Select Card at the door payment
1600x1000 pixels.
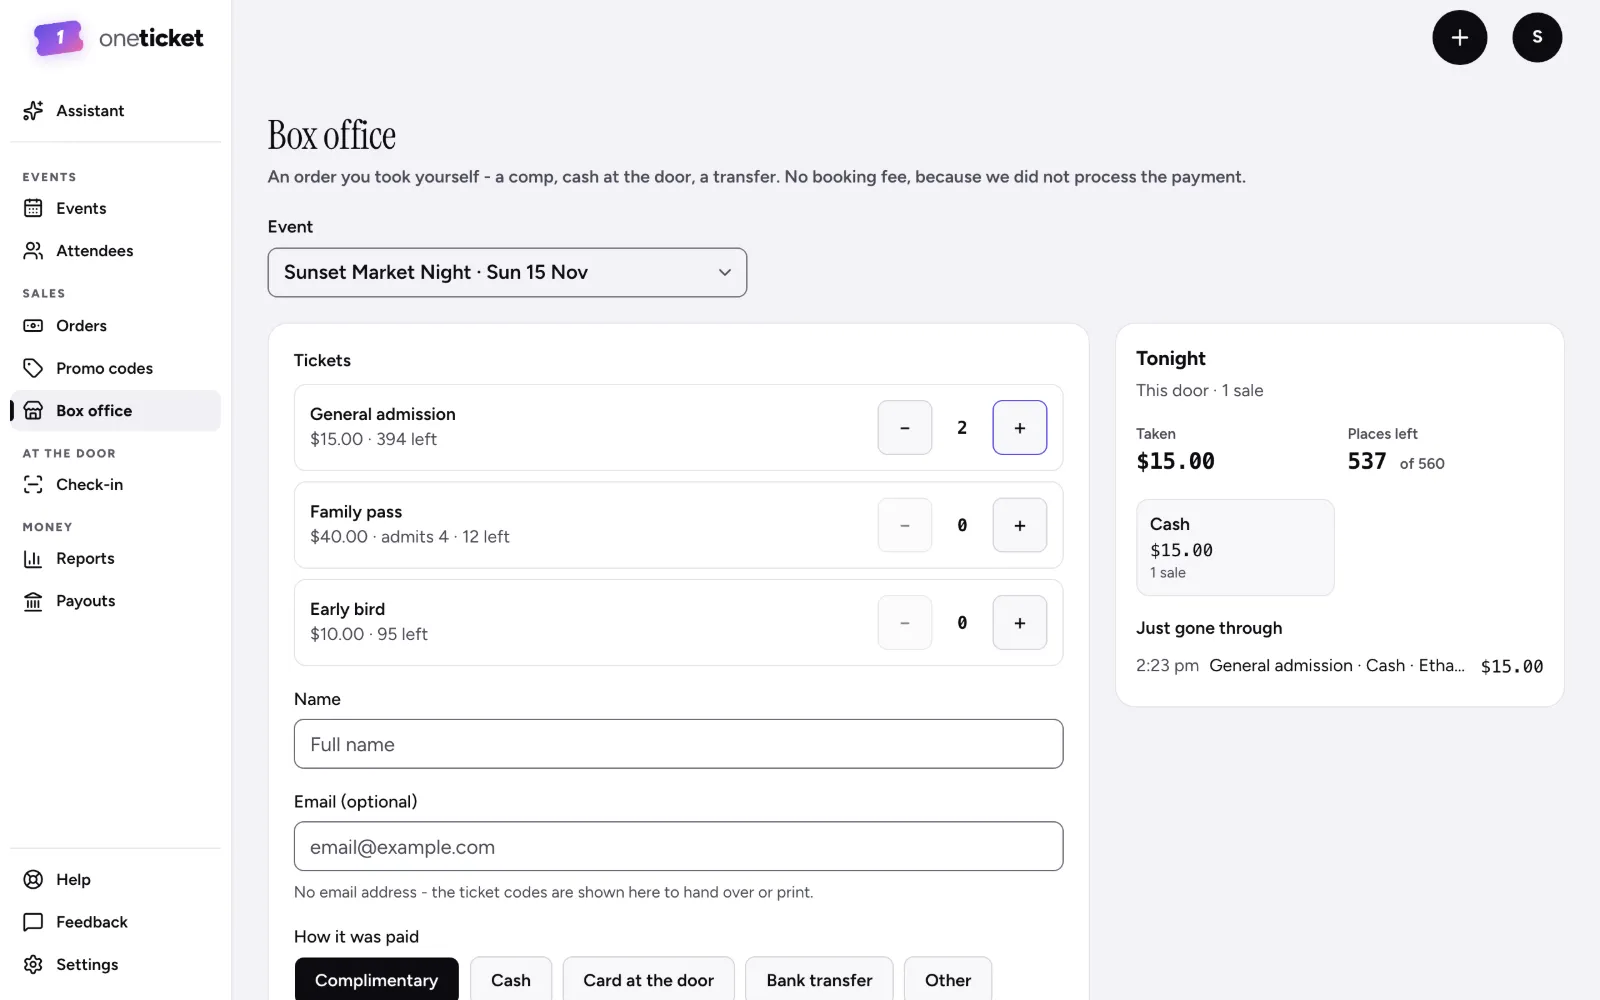(x=649, y=980)
